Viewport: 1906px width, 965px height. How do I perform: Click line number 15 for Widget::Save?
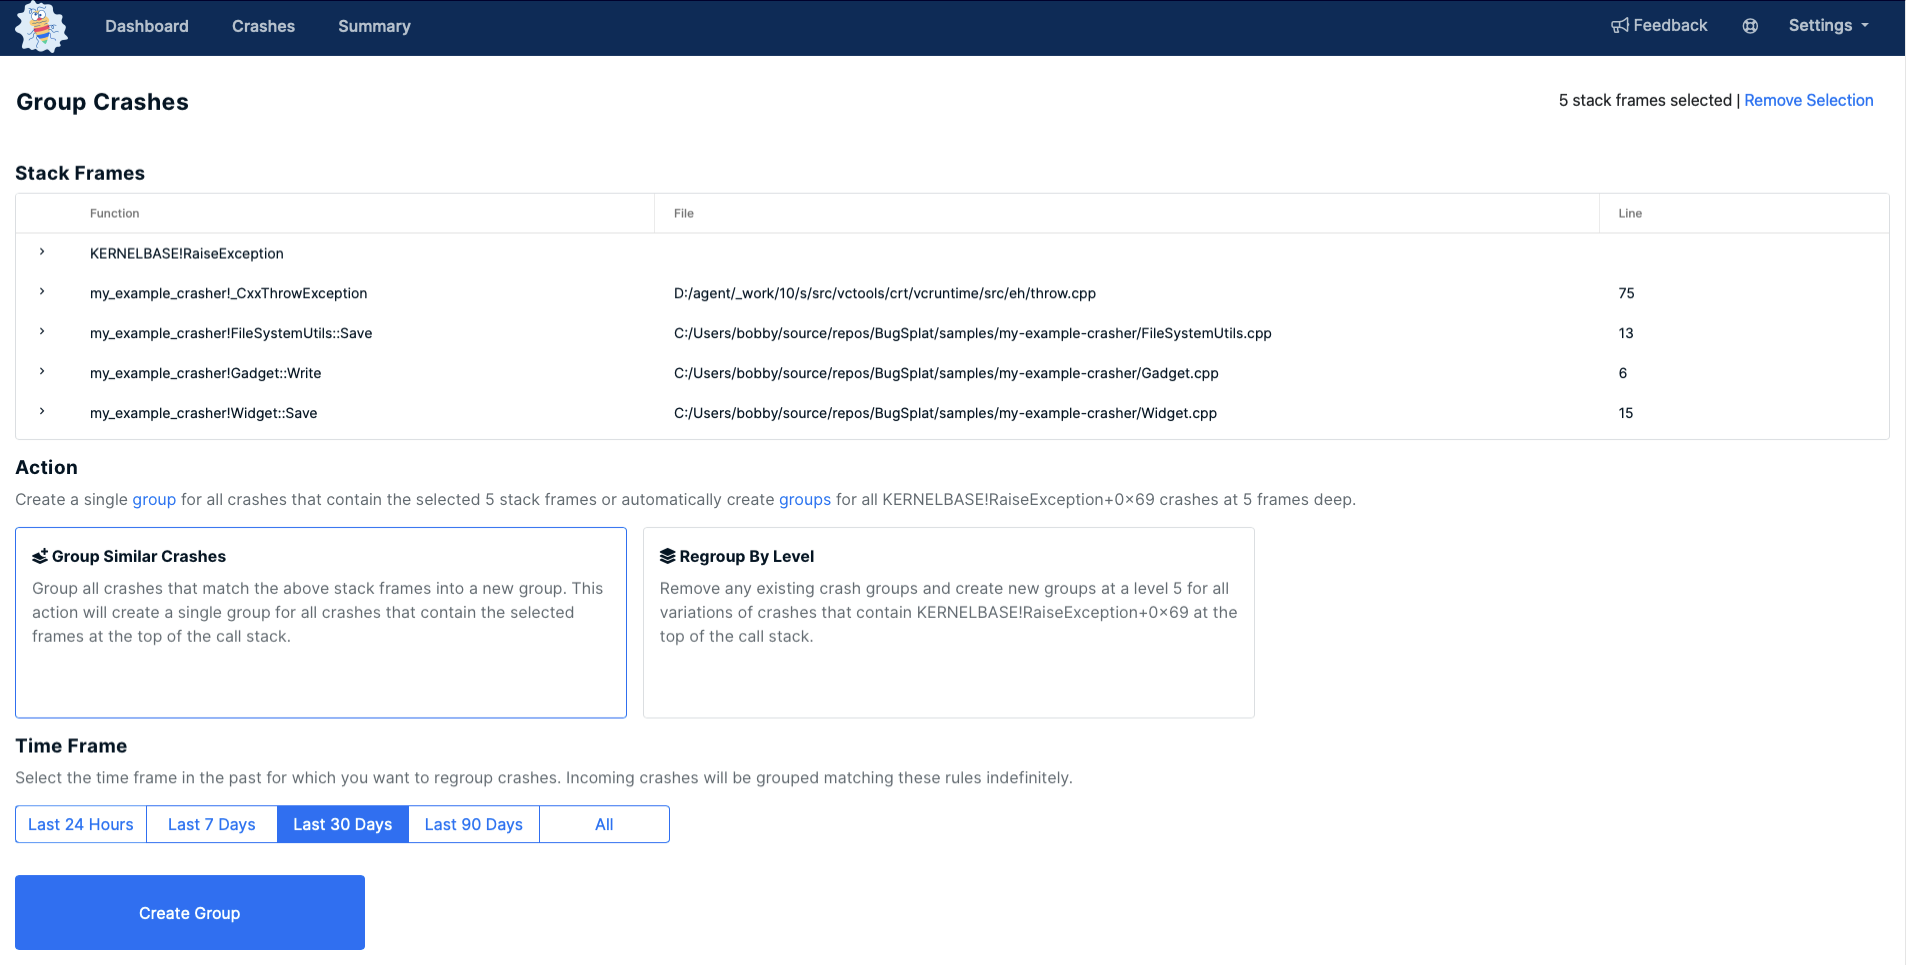coord(1626,413)
